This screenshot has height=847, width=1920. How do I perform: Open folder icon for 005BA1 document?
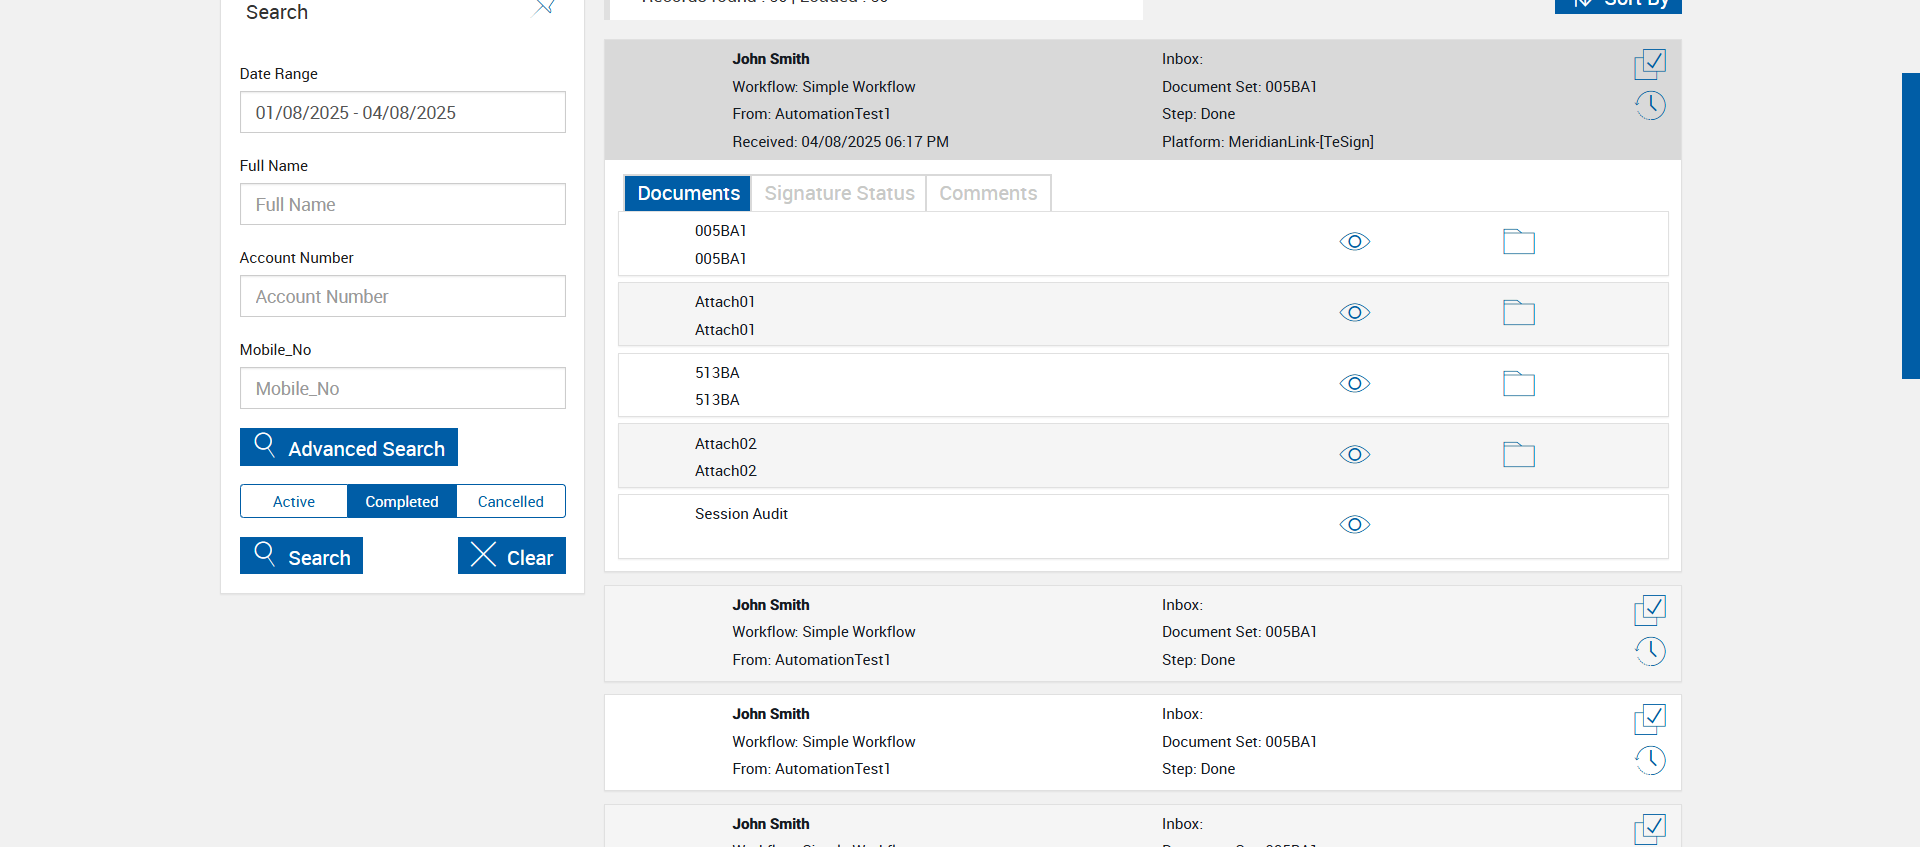(1518, 242)
